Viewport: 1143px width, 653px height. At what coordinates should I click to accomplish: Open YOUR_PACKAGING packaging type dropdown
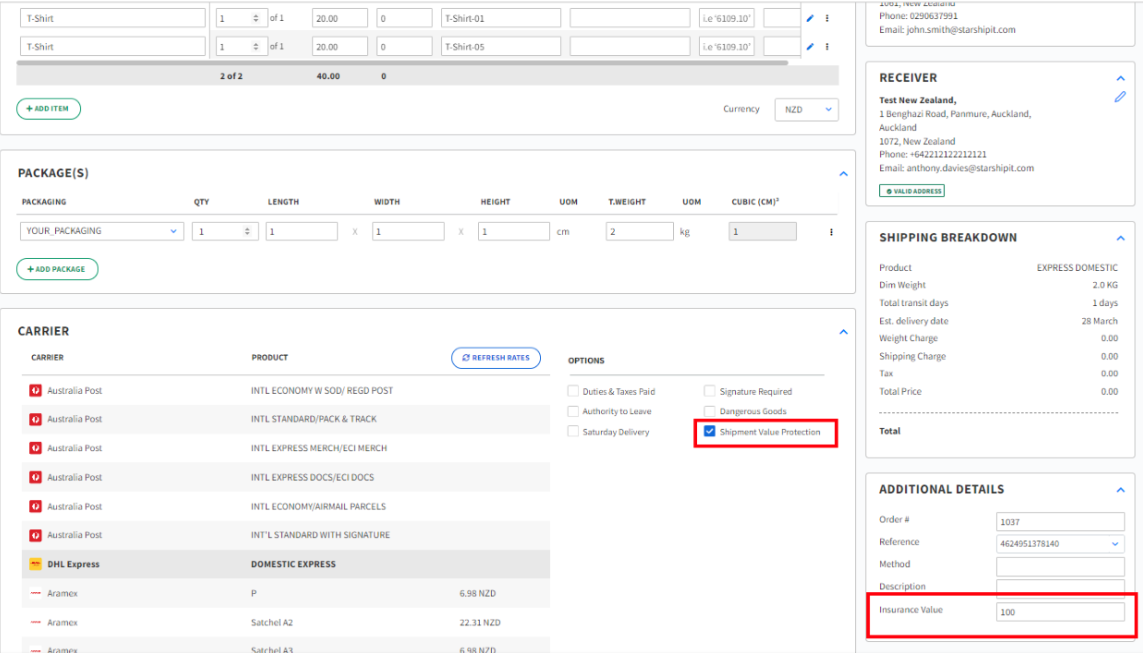(x=101, y=231)
